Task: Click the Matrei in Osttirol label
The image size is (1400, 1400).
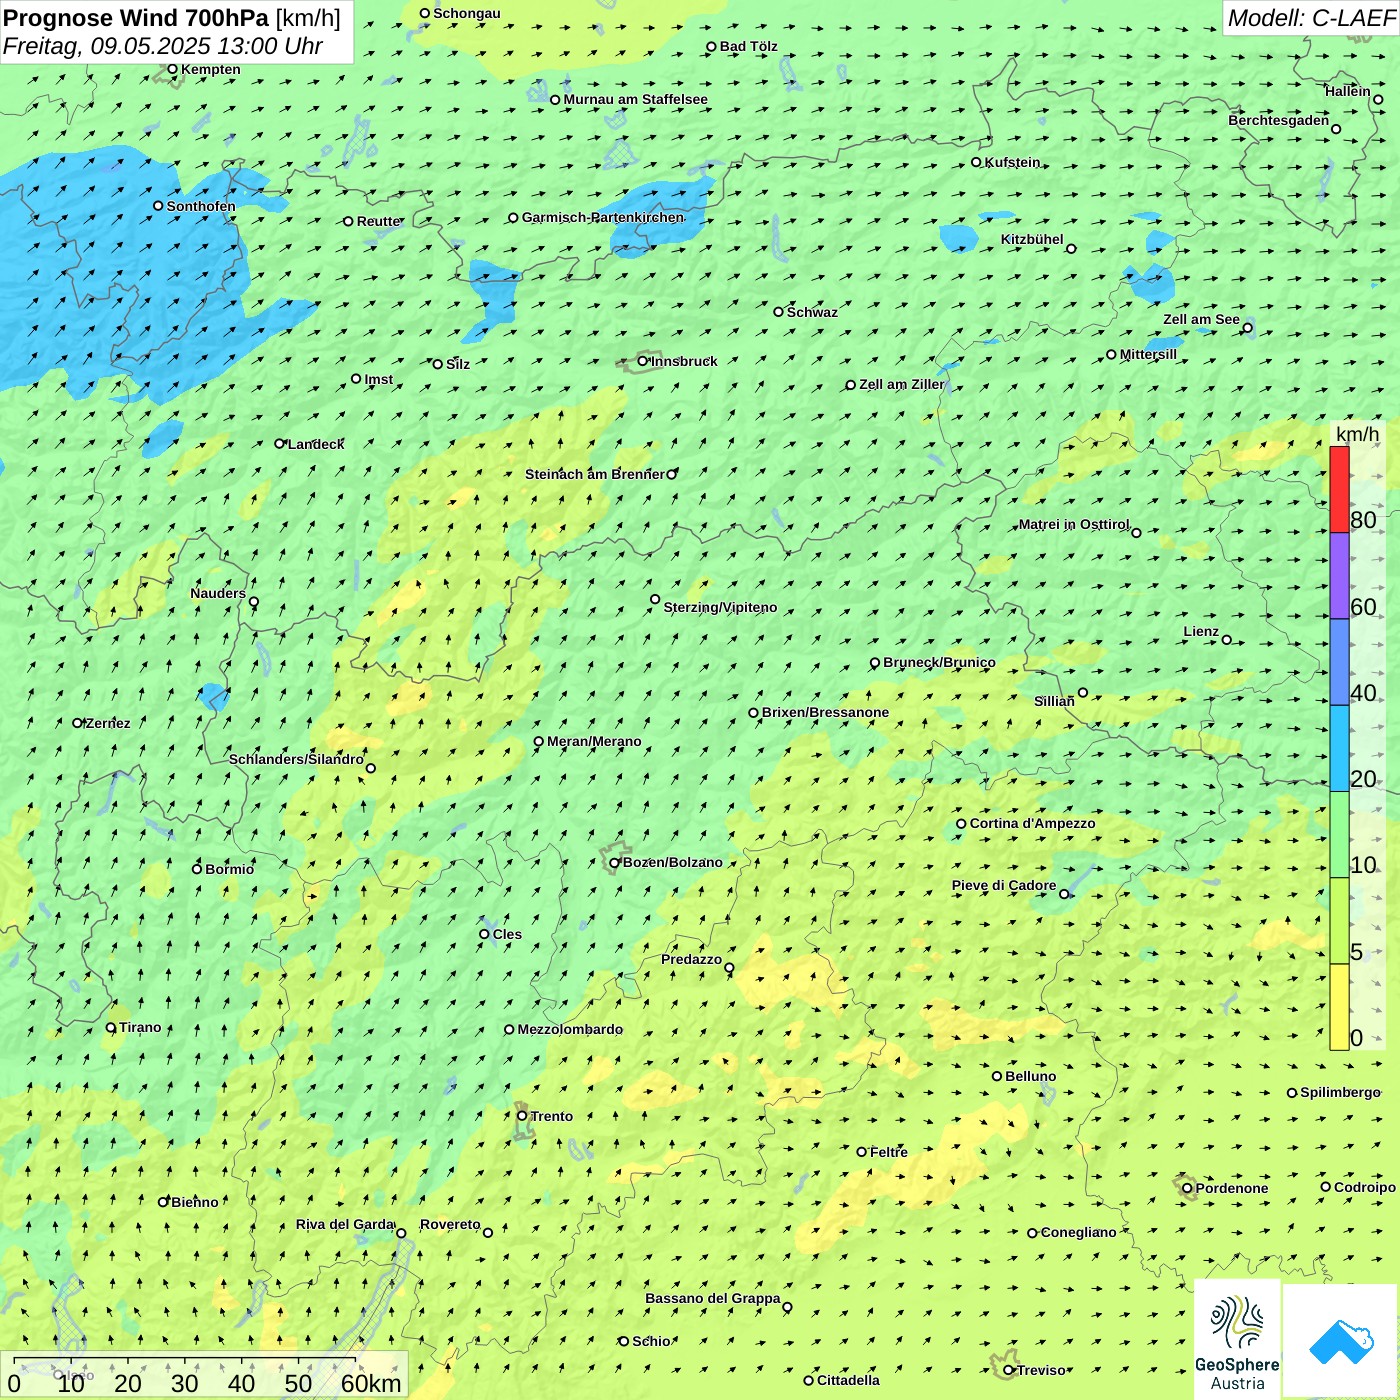Action: tap(1074, 524)
